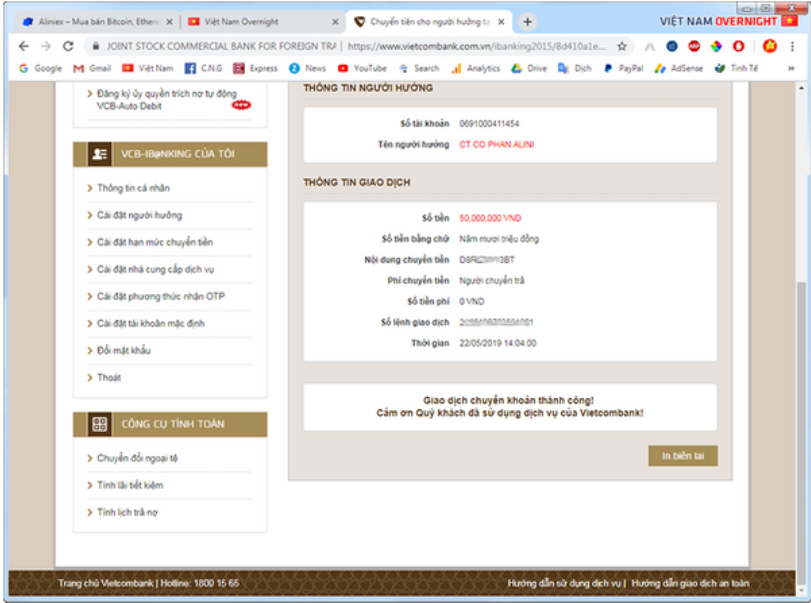Screen dimensions: 811x603
Task: Open the Dịch translate bookmark
Action: point(575,68)
